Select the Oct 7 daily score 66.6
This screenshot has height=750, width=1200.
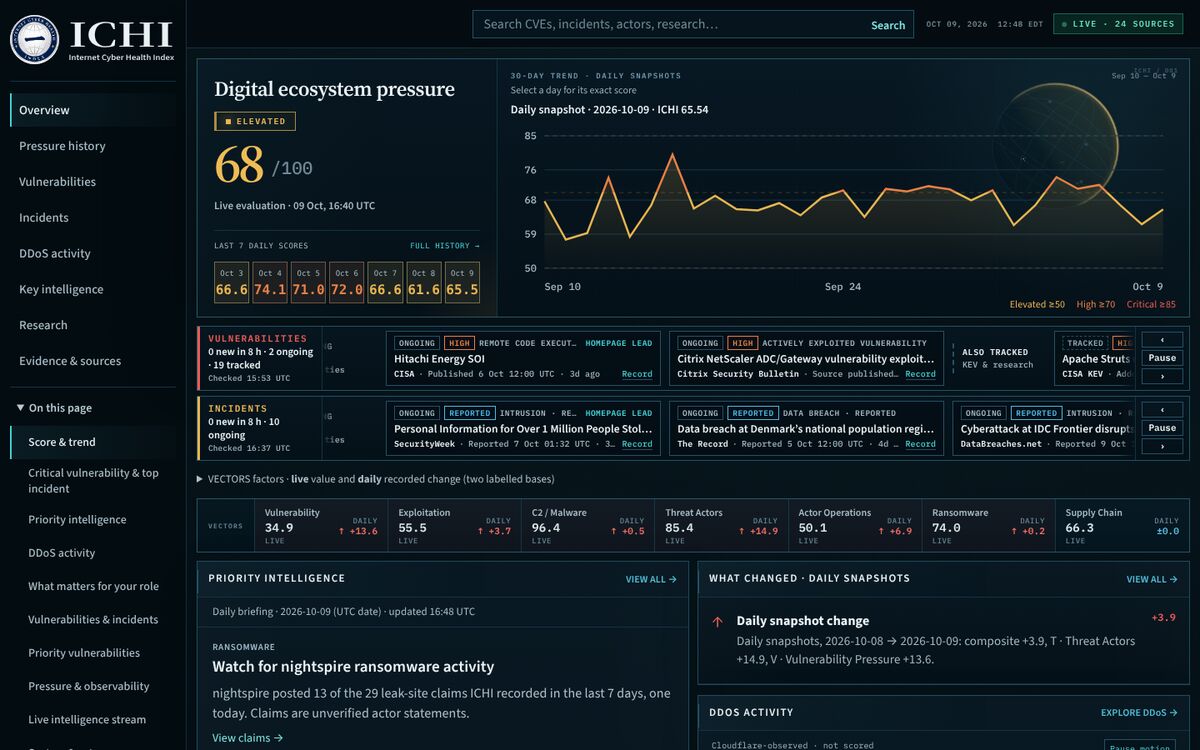click(x=385, y=283)
